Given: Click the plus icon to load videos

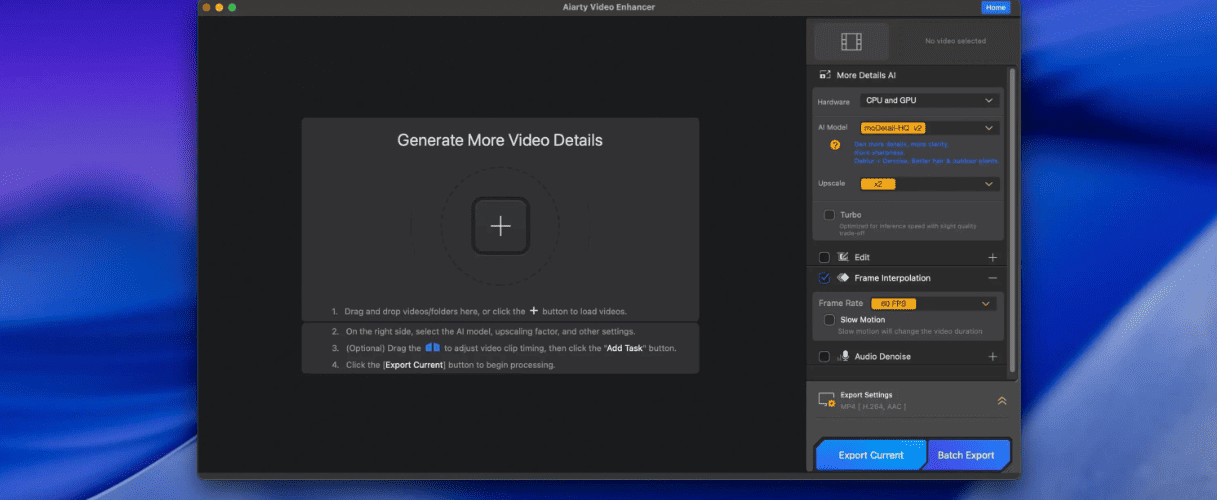Looking at the screenshot, I should coord(500,226).
